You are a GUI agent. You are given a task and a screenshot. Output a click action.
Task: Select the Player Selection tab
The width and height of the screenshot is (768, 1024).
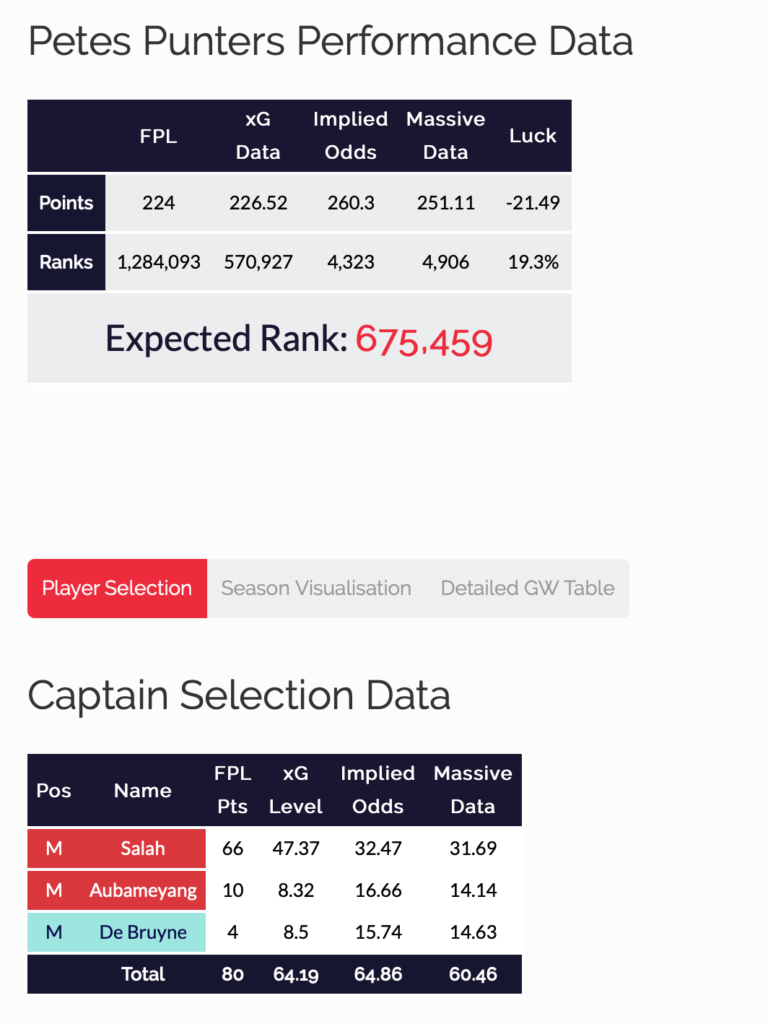point(116,588)
